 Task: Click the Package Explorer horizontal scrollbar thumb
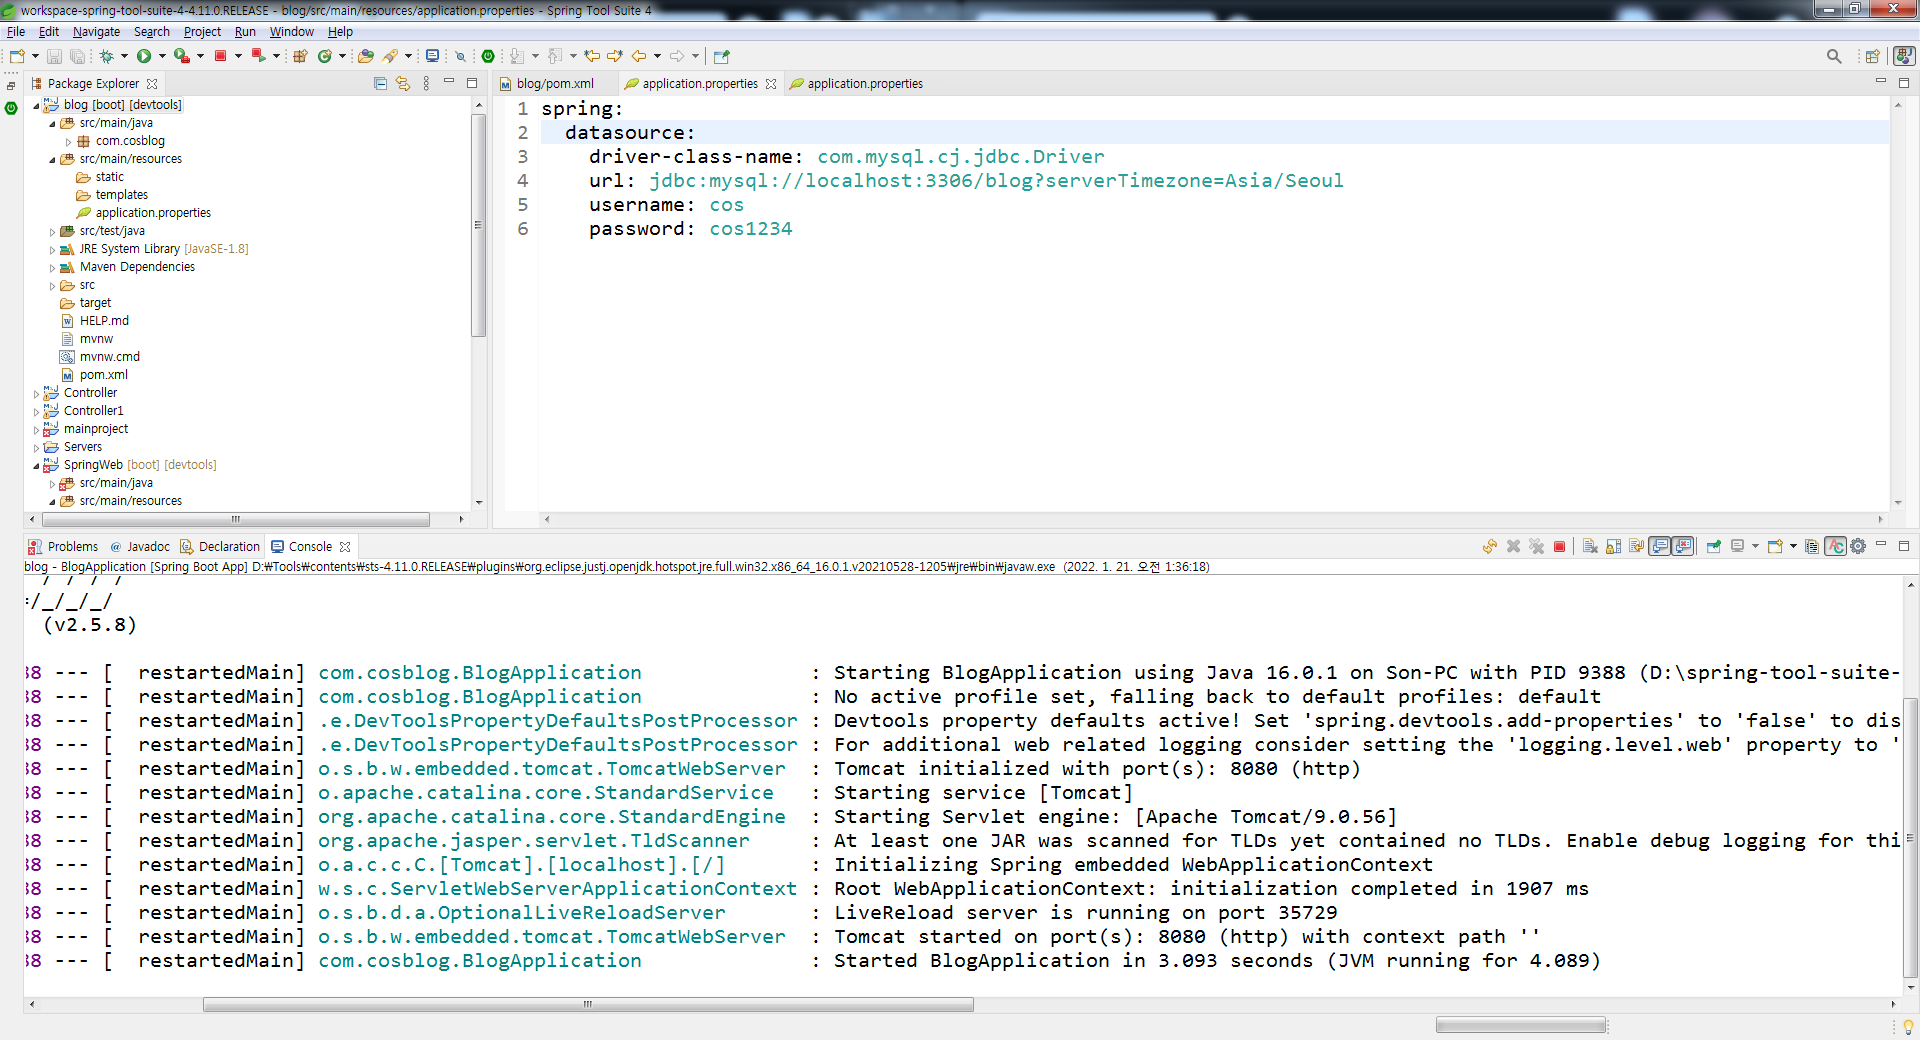coord(236,519)
